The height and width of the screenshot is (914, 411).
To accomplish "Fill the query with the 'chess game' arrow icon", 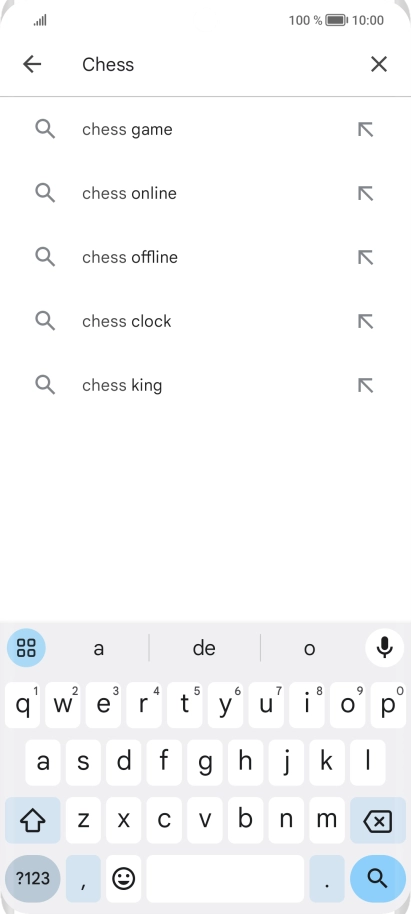I will click(366, 129).
